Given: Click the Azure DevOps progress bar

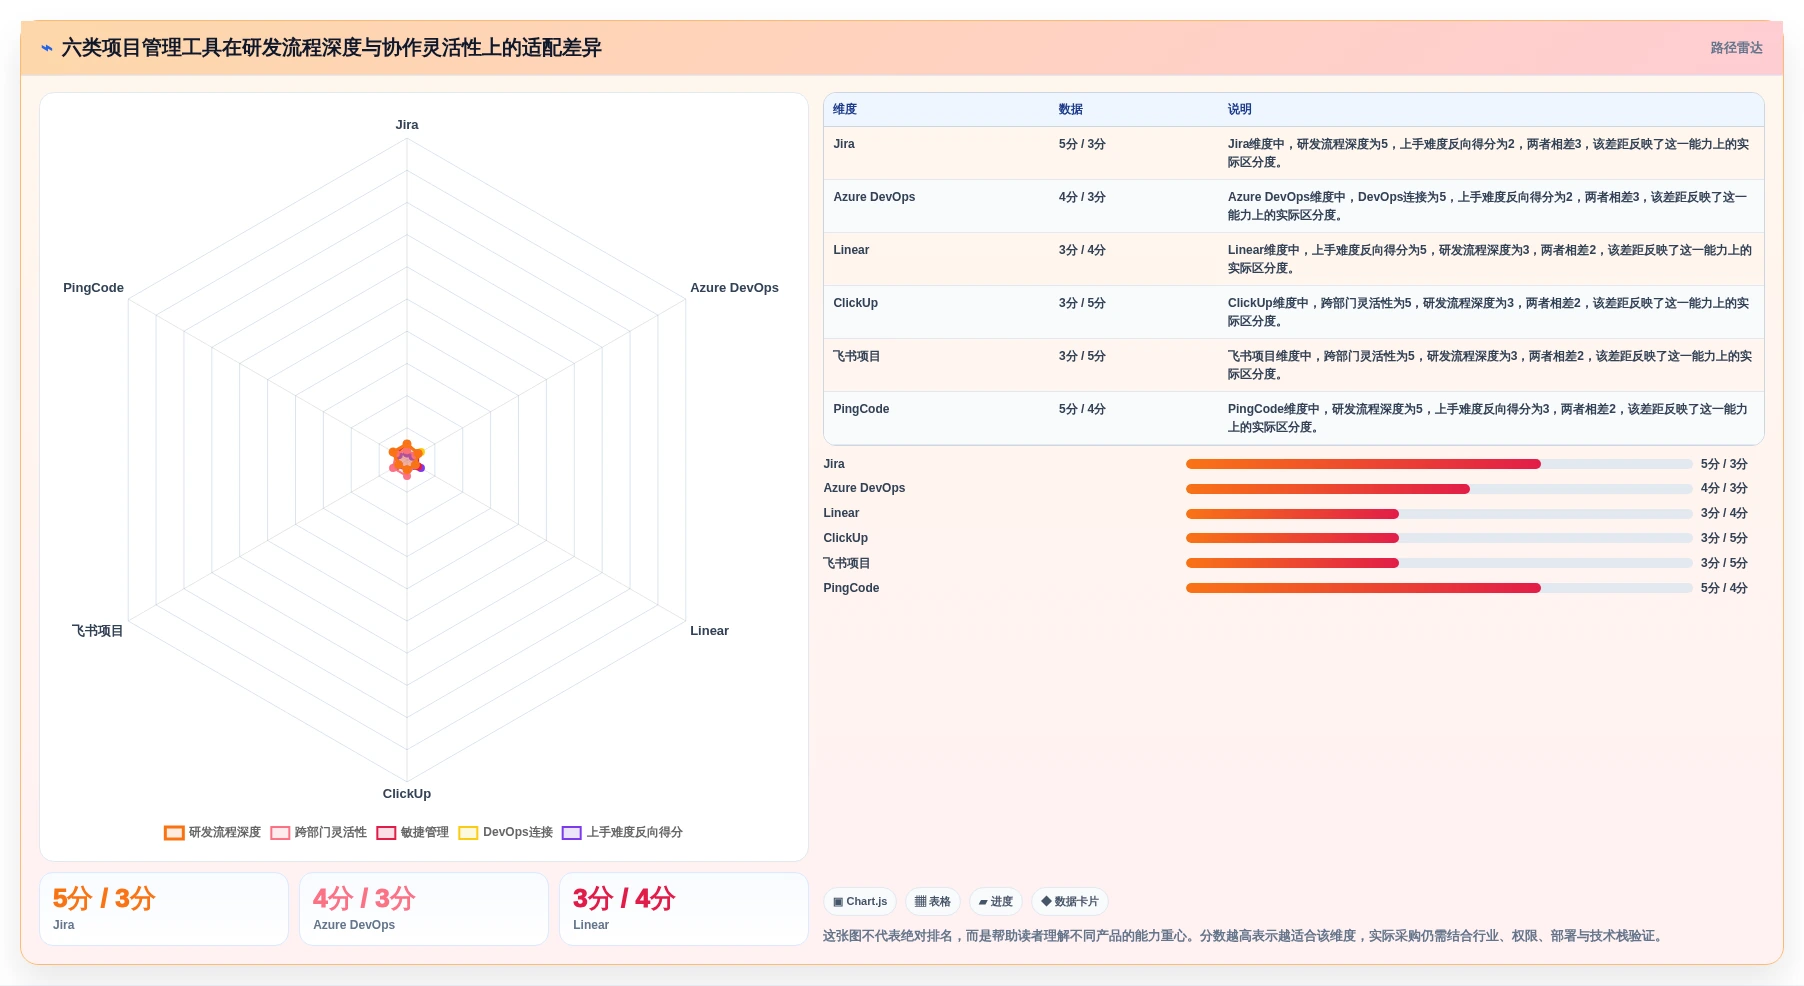Looking at the screenshot, I should pyautogui.click(x=1439, y=489).
